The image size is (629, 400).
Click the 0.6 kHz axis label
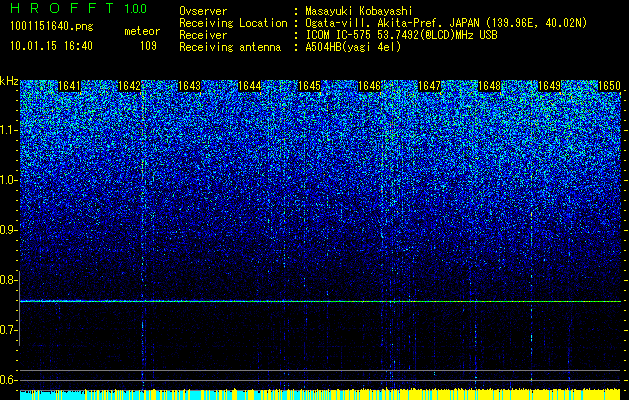[8, 380]
